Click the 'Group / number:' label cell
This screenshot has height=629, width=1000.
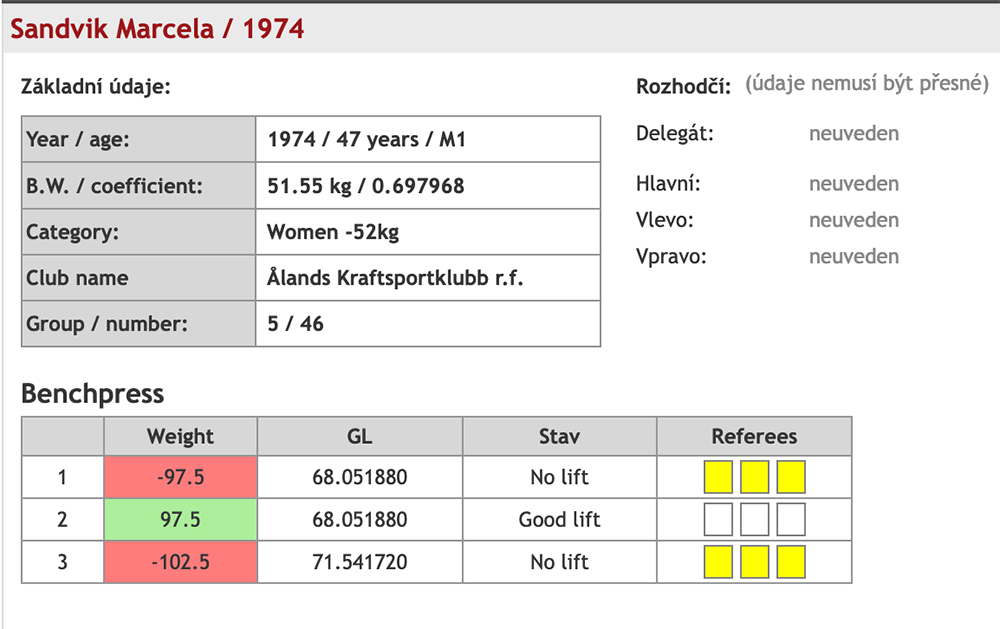coord(138,323)
